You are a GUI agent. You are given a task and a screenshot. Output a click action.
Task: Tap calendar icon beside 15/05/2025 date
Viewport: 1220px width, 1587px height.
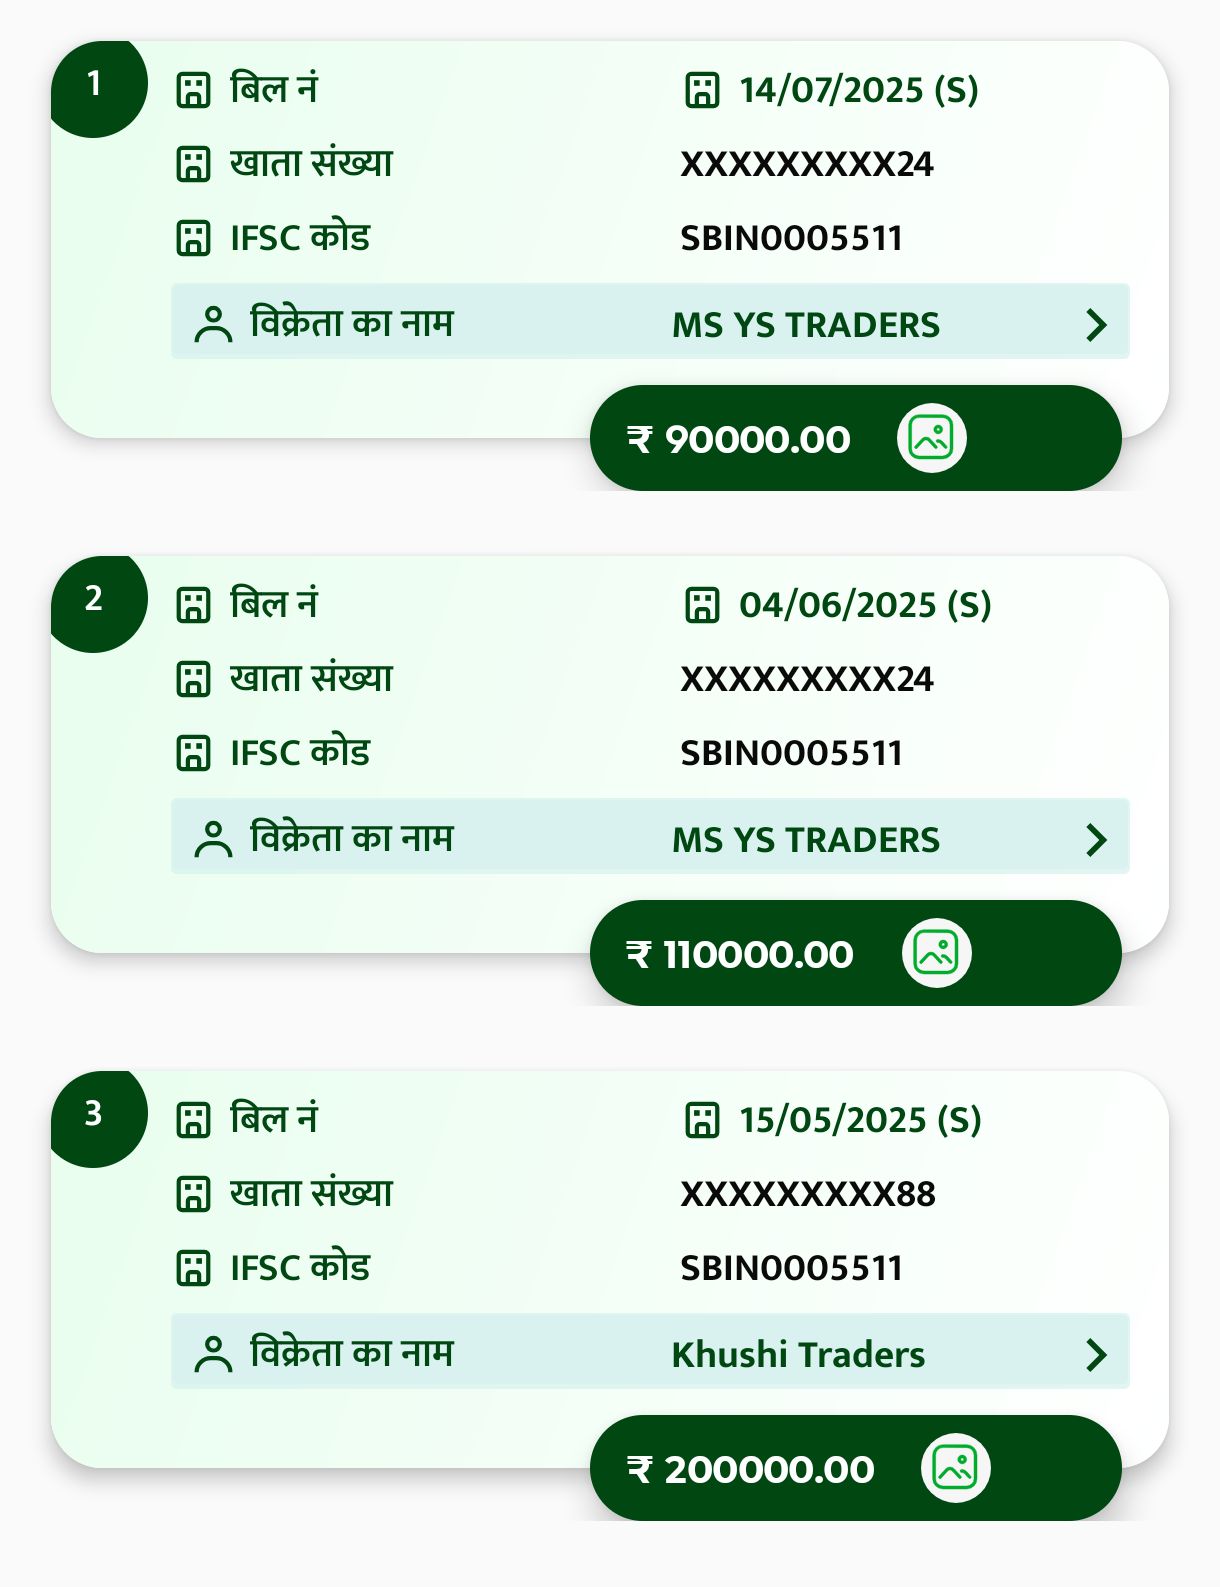702,1120
